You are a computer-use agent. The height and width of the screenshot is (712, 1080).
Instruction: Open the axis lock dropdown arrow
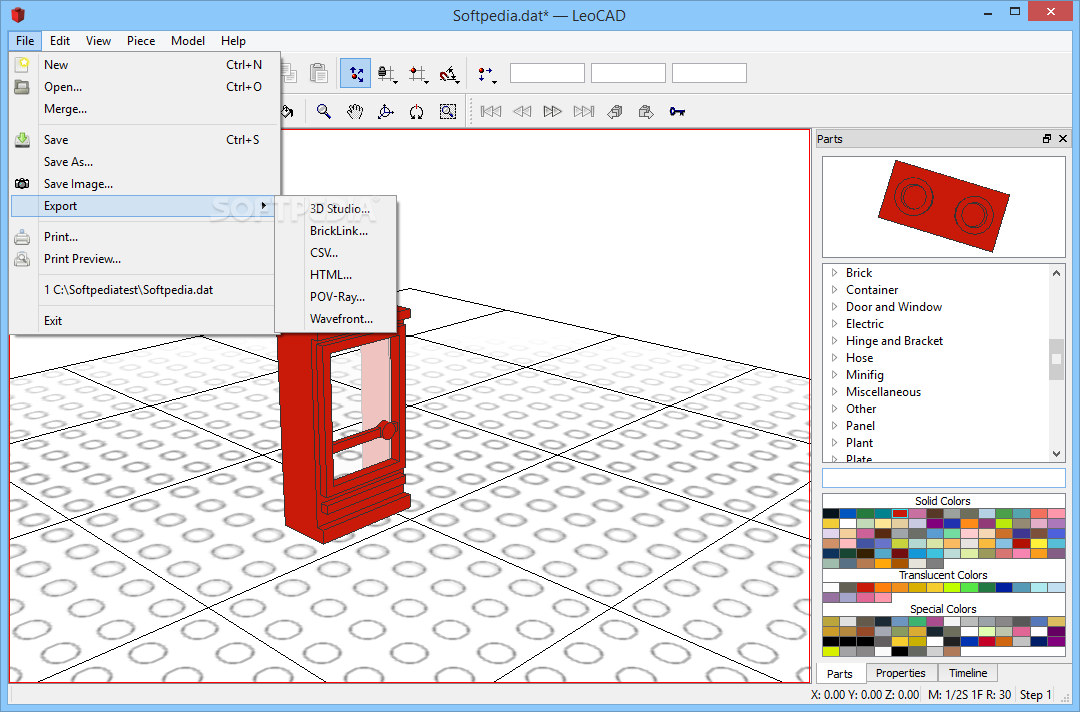(x=395, y=82)
